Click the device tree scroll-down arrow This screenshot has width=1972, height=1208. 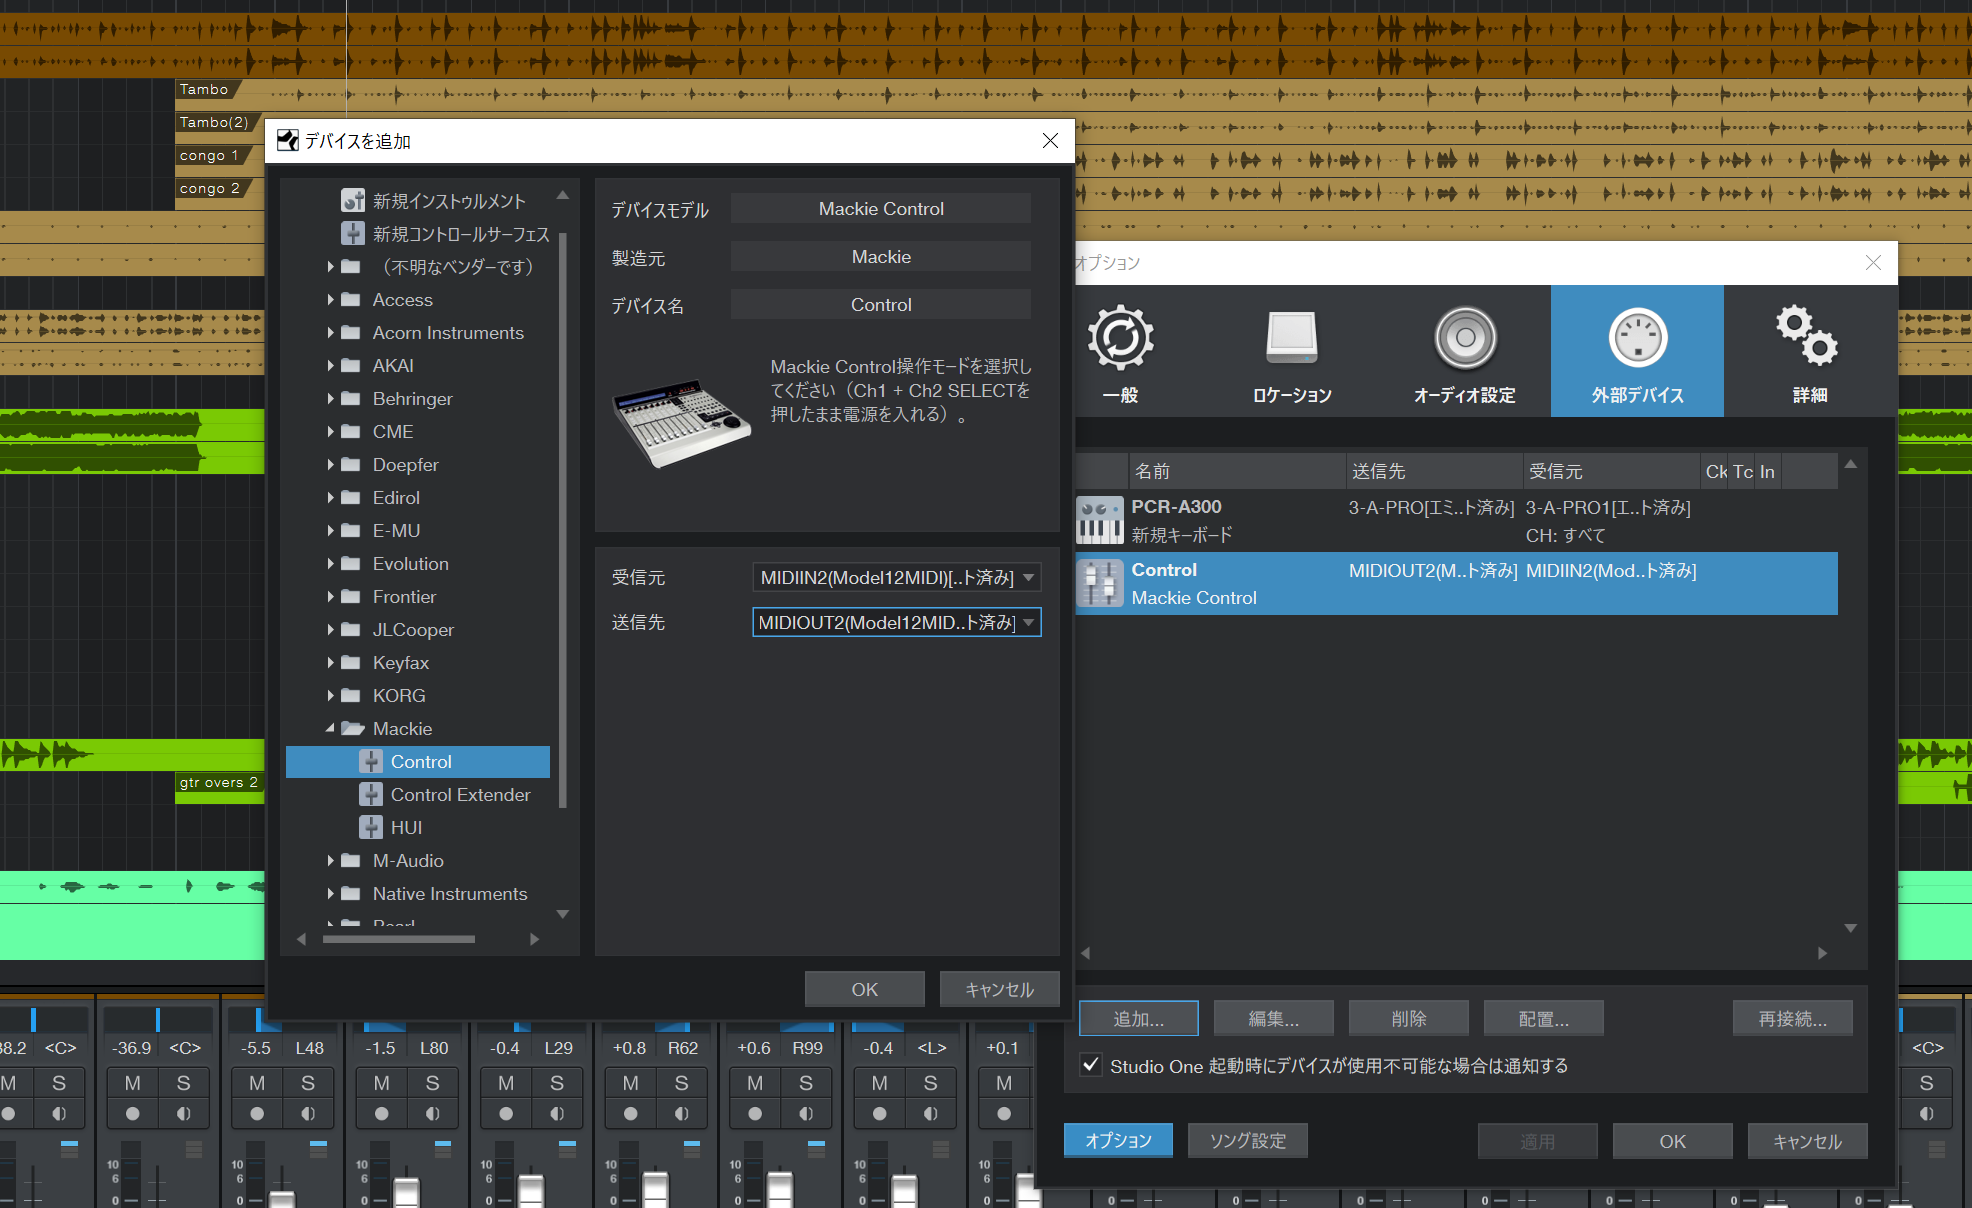coord(563,914)
